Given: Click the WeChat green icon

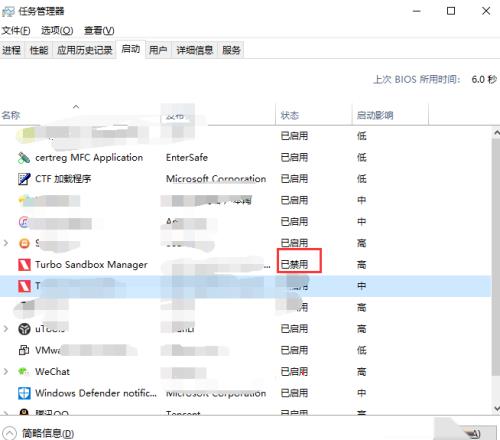Looking at the screenshot, I should 23,371.
